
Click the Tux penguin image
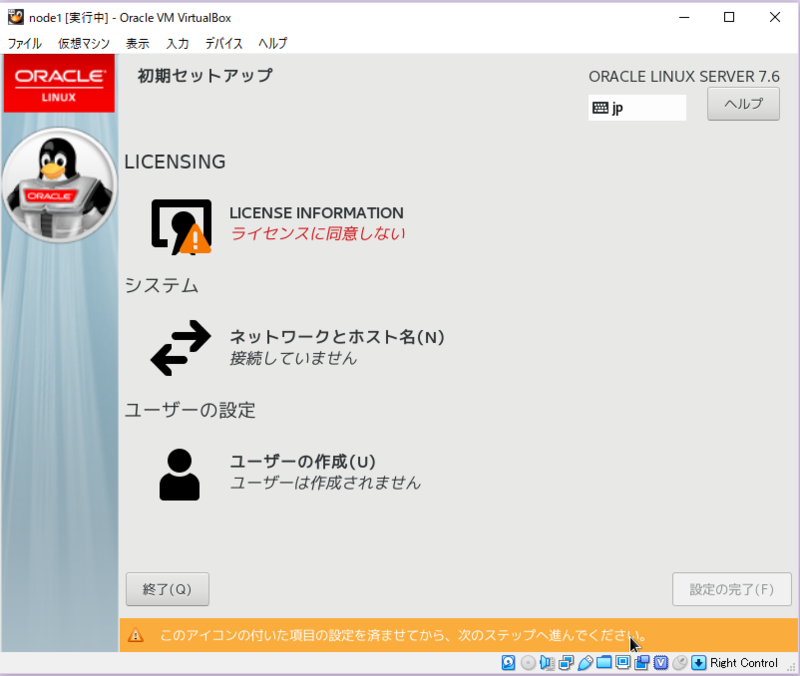pyautogui.click(x=59, y=185)
